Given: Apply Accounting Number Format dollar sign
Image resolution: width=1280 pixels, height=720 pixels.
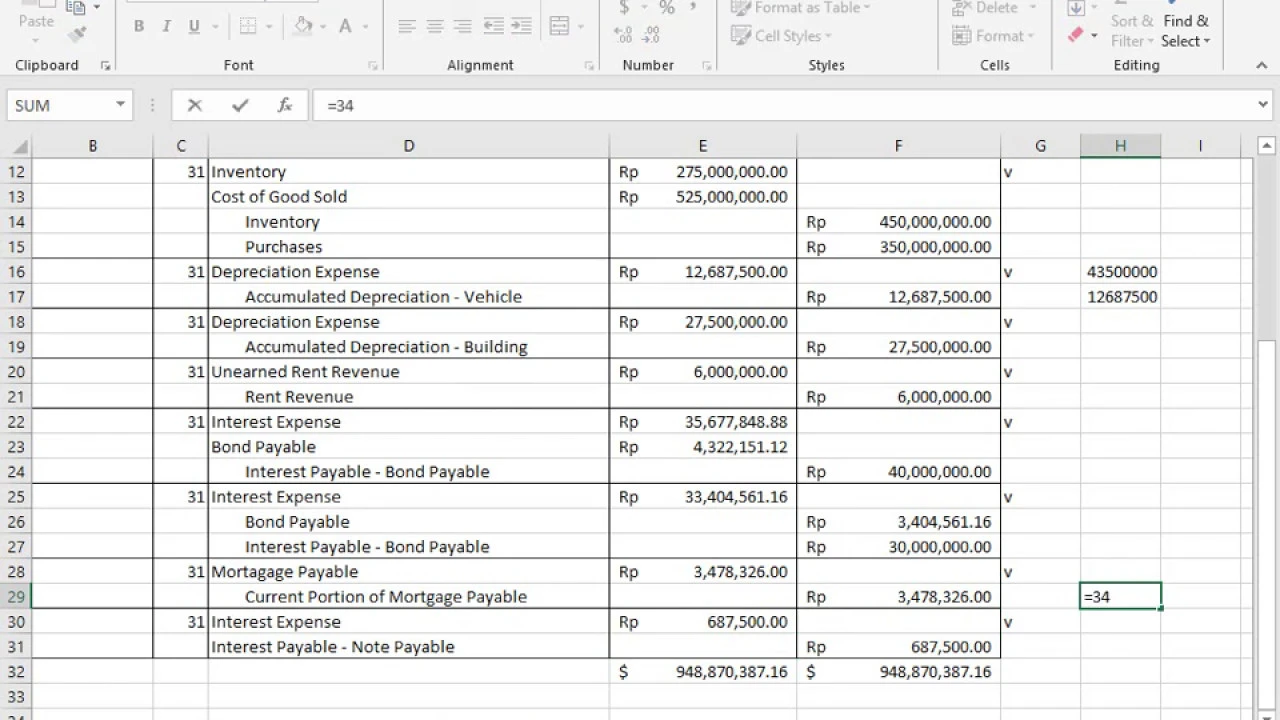Looking at the screenshot, I should [x=624, y=8].
